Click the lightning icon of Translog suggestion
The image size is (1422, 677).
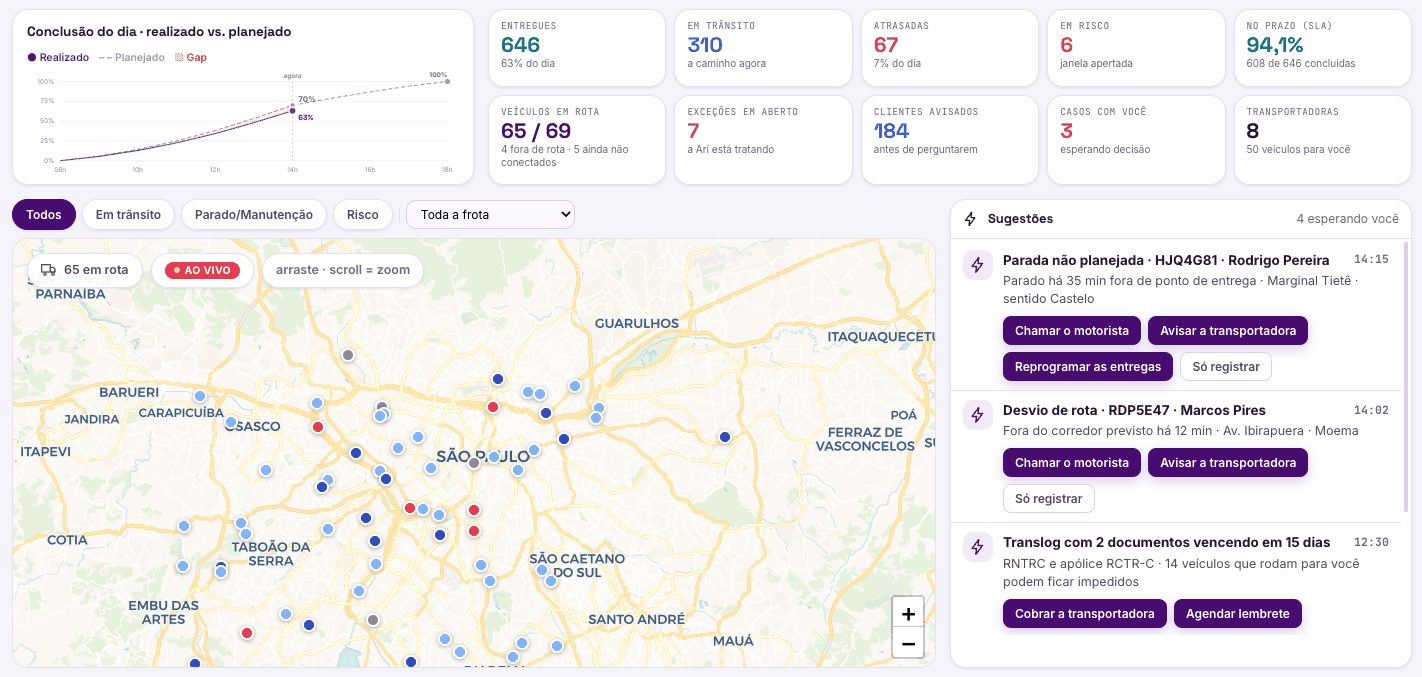(977, 546)
